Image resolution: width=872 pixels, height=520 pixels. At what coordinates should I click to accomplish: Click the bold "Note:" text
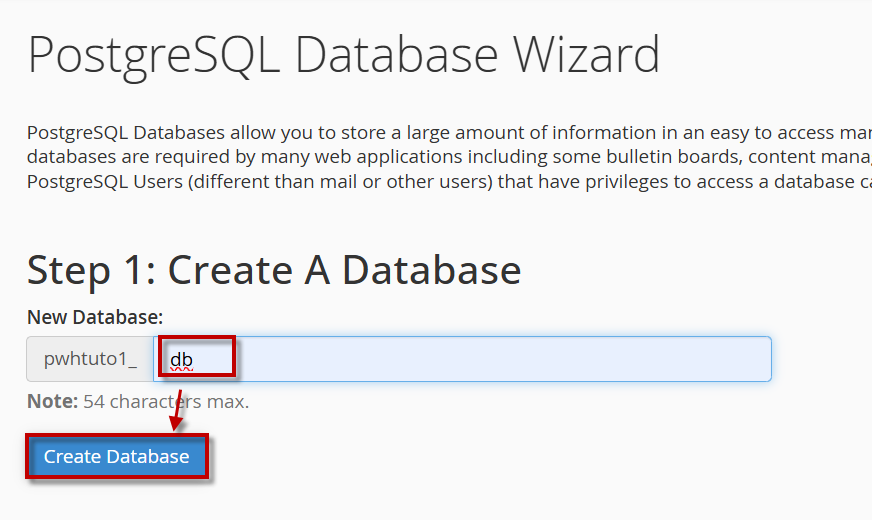(x=52, y=402)
